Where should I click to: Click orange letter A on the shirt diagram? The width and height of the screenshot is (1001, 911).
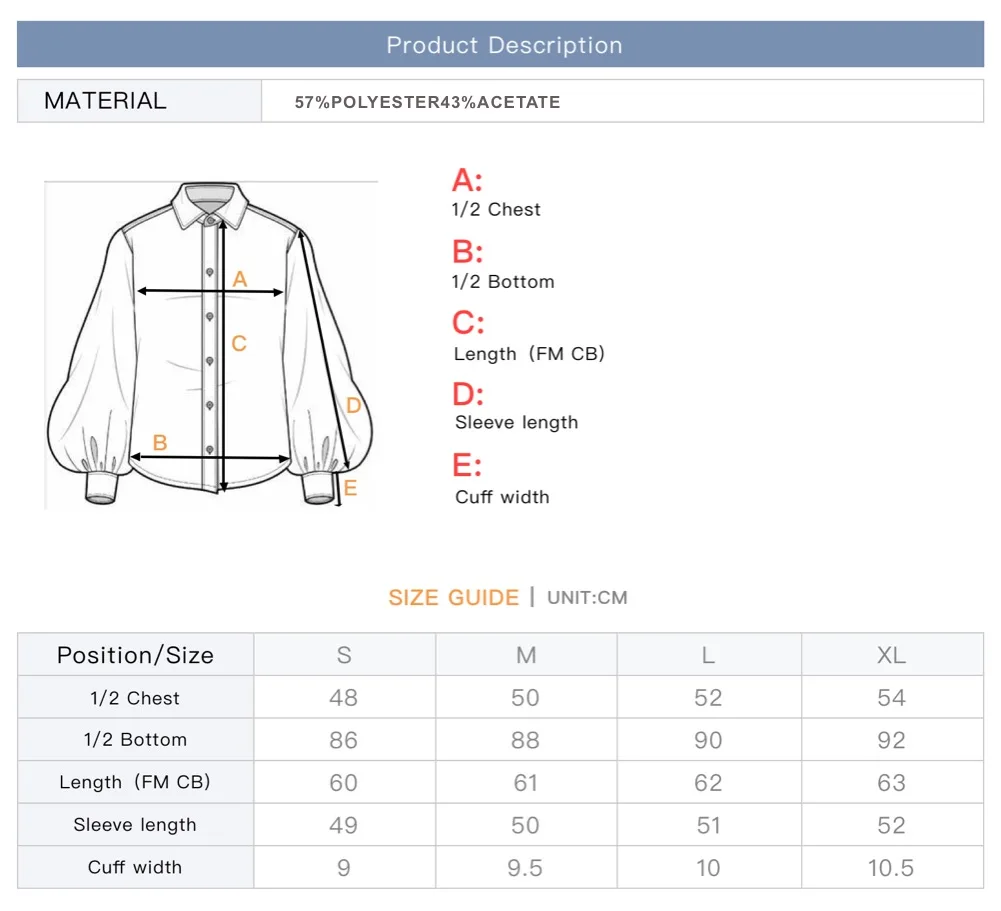click(240, 280)
